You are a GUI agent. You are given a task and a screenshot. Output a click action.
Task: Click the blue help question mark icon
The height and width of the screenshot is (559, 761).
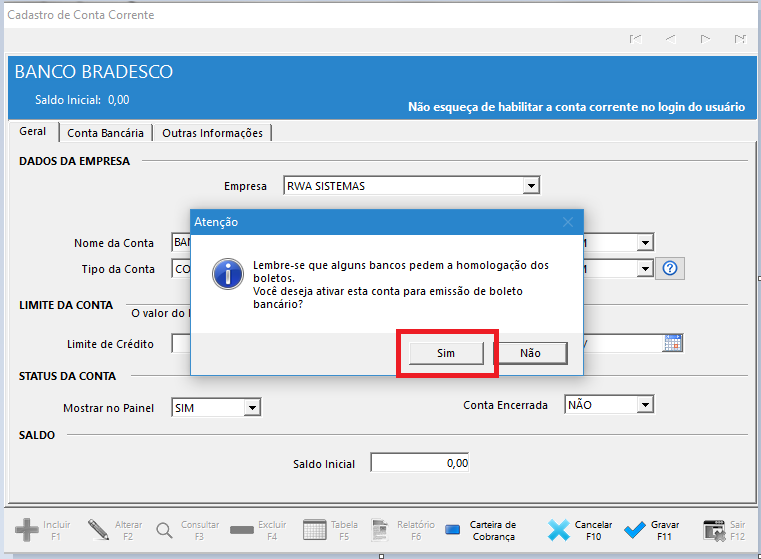(x=670, y=268)
